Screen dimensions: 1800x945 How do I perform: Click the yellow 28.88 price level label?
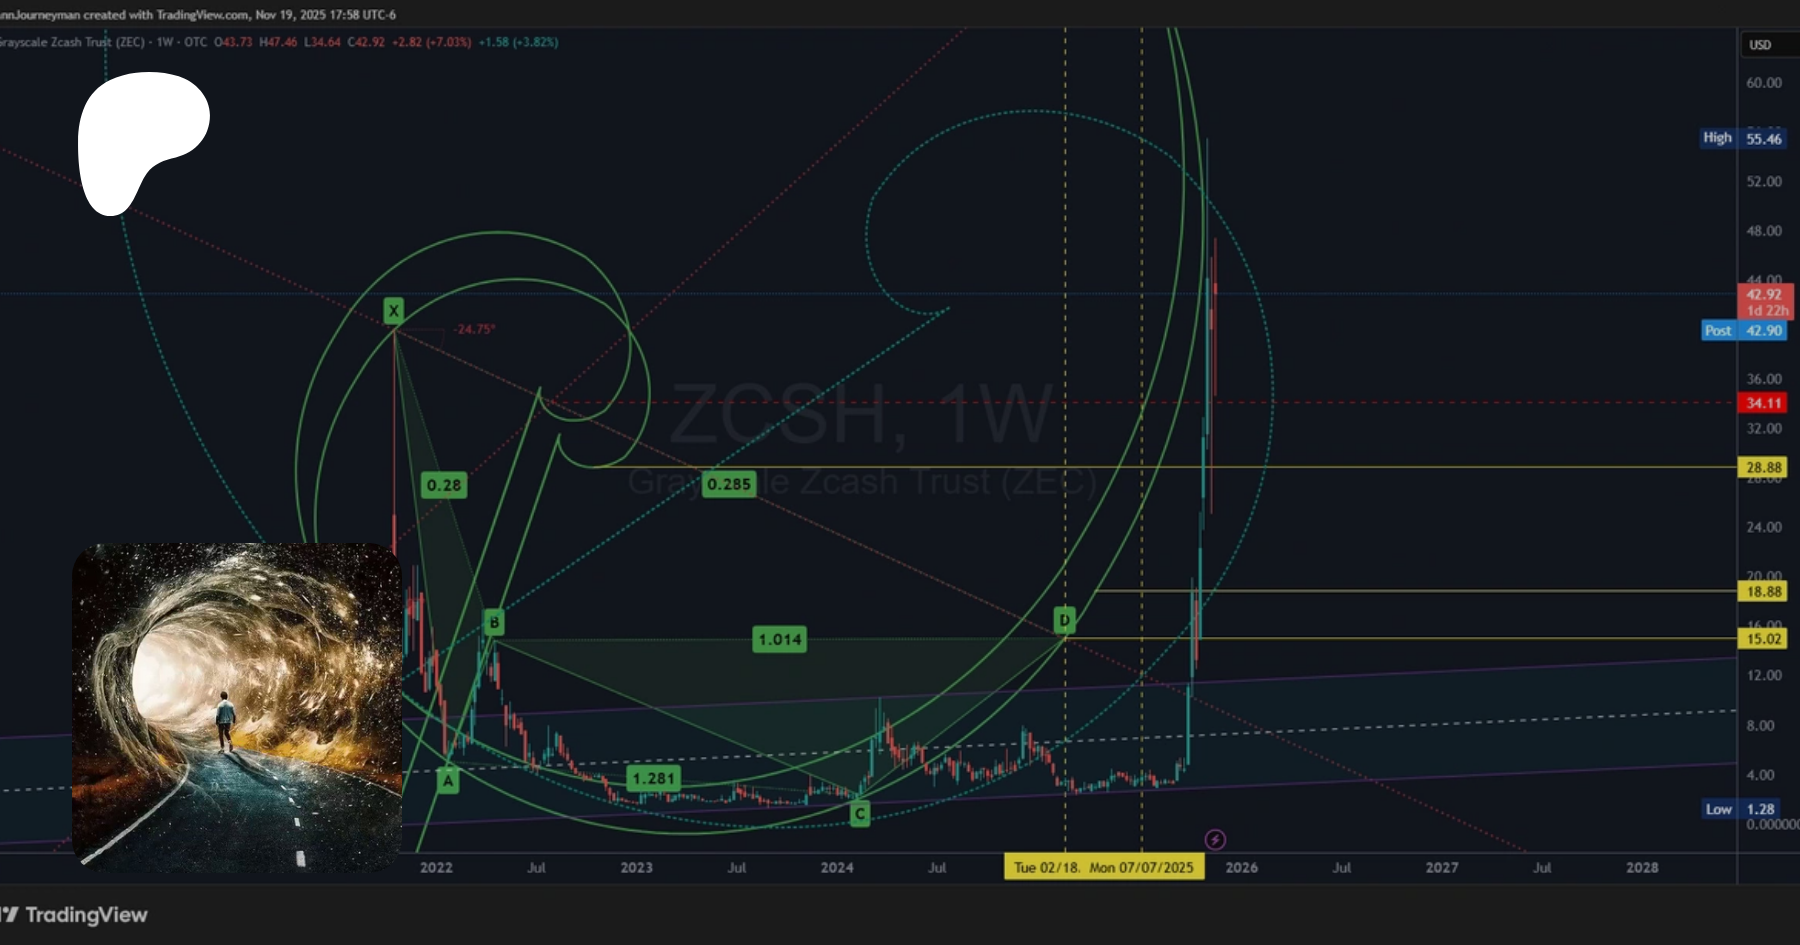pyautogui.click(x=1764, y=467)
